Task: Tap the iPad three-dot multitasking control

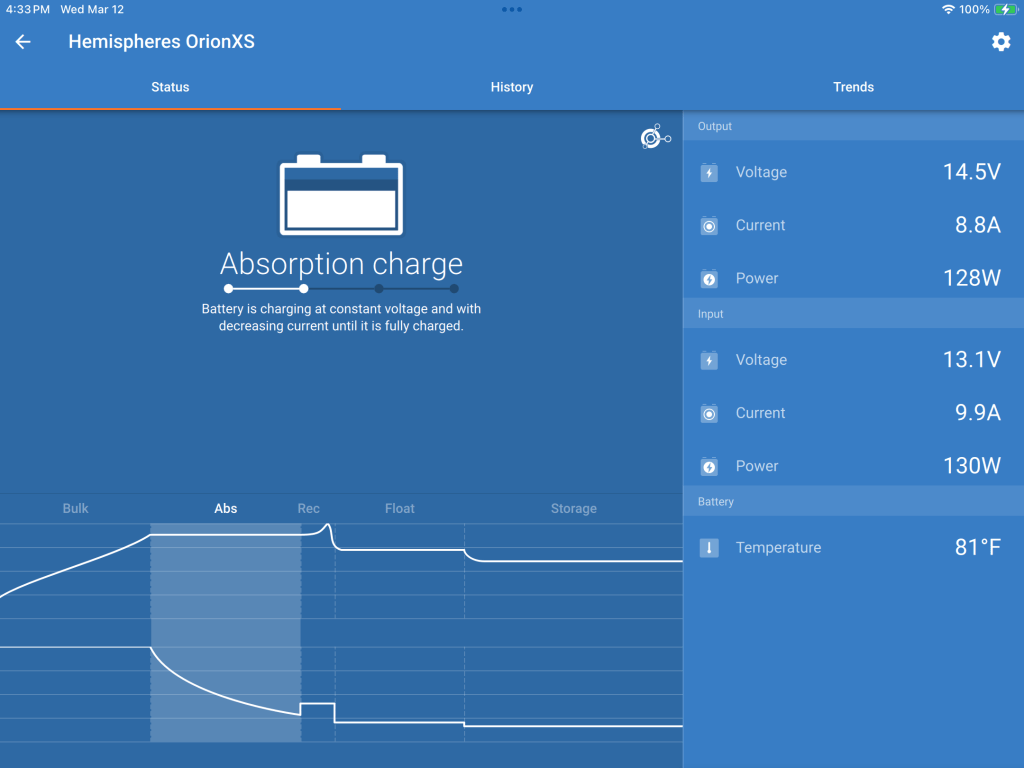Action: pyautogui.click(x=512, y=9)
